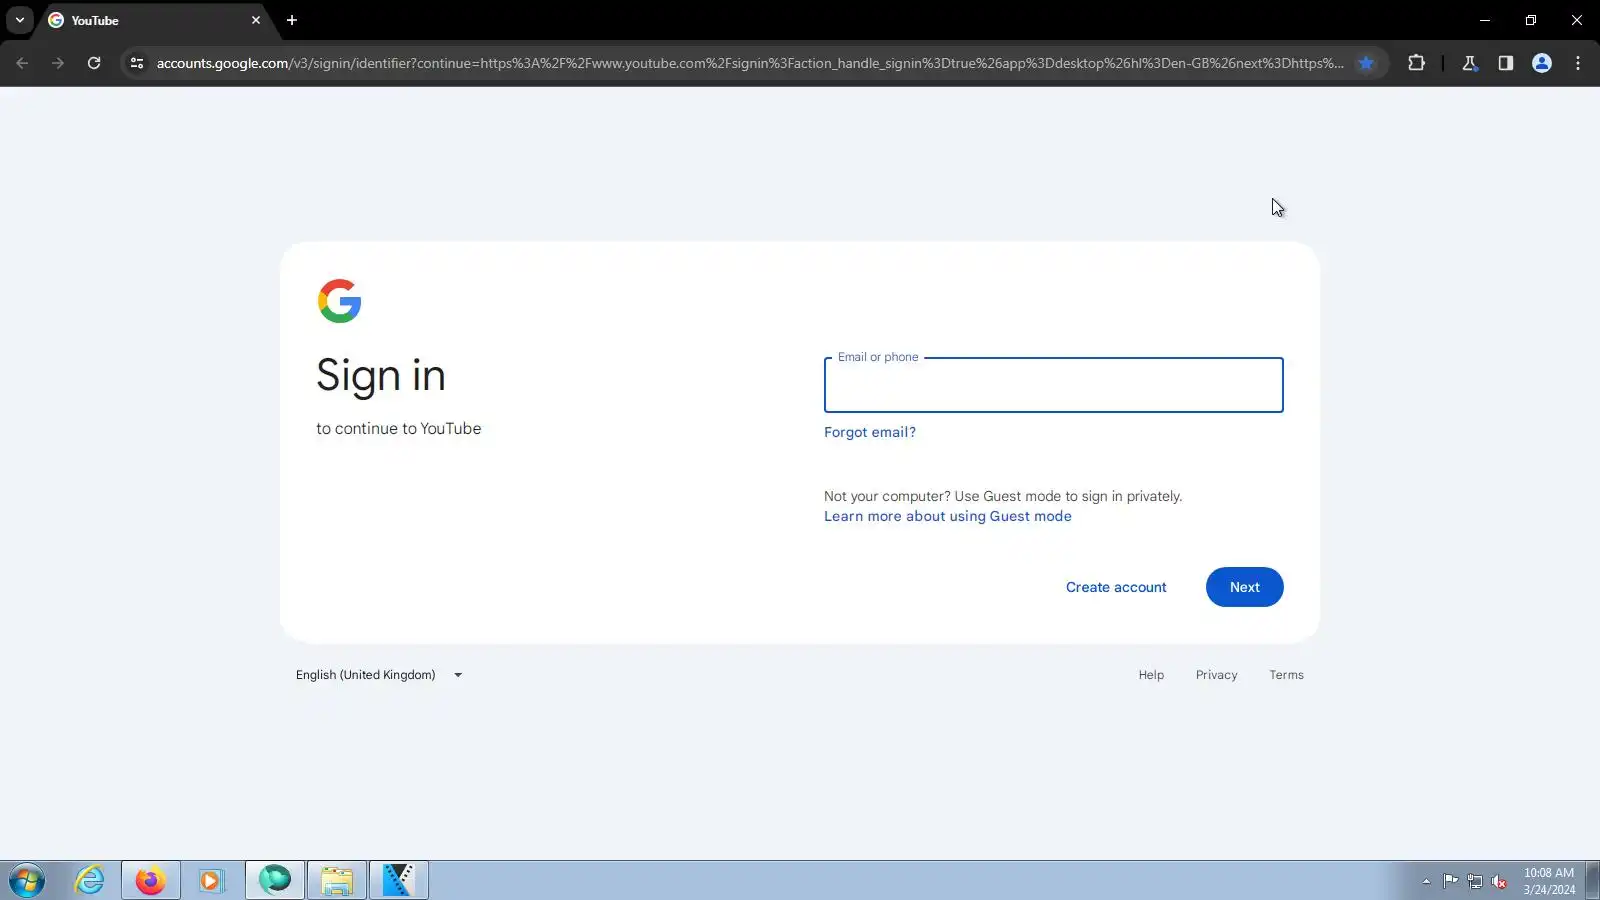Open the Chrome profile avatar
The image size is (1600, 900).
pos(1542,63)
